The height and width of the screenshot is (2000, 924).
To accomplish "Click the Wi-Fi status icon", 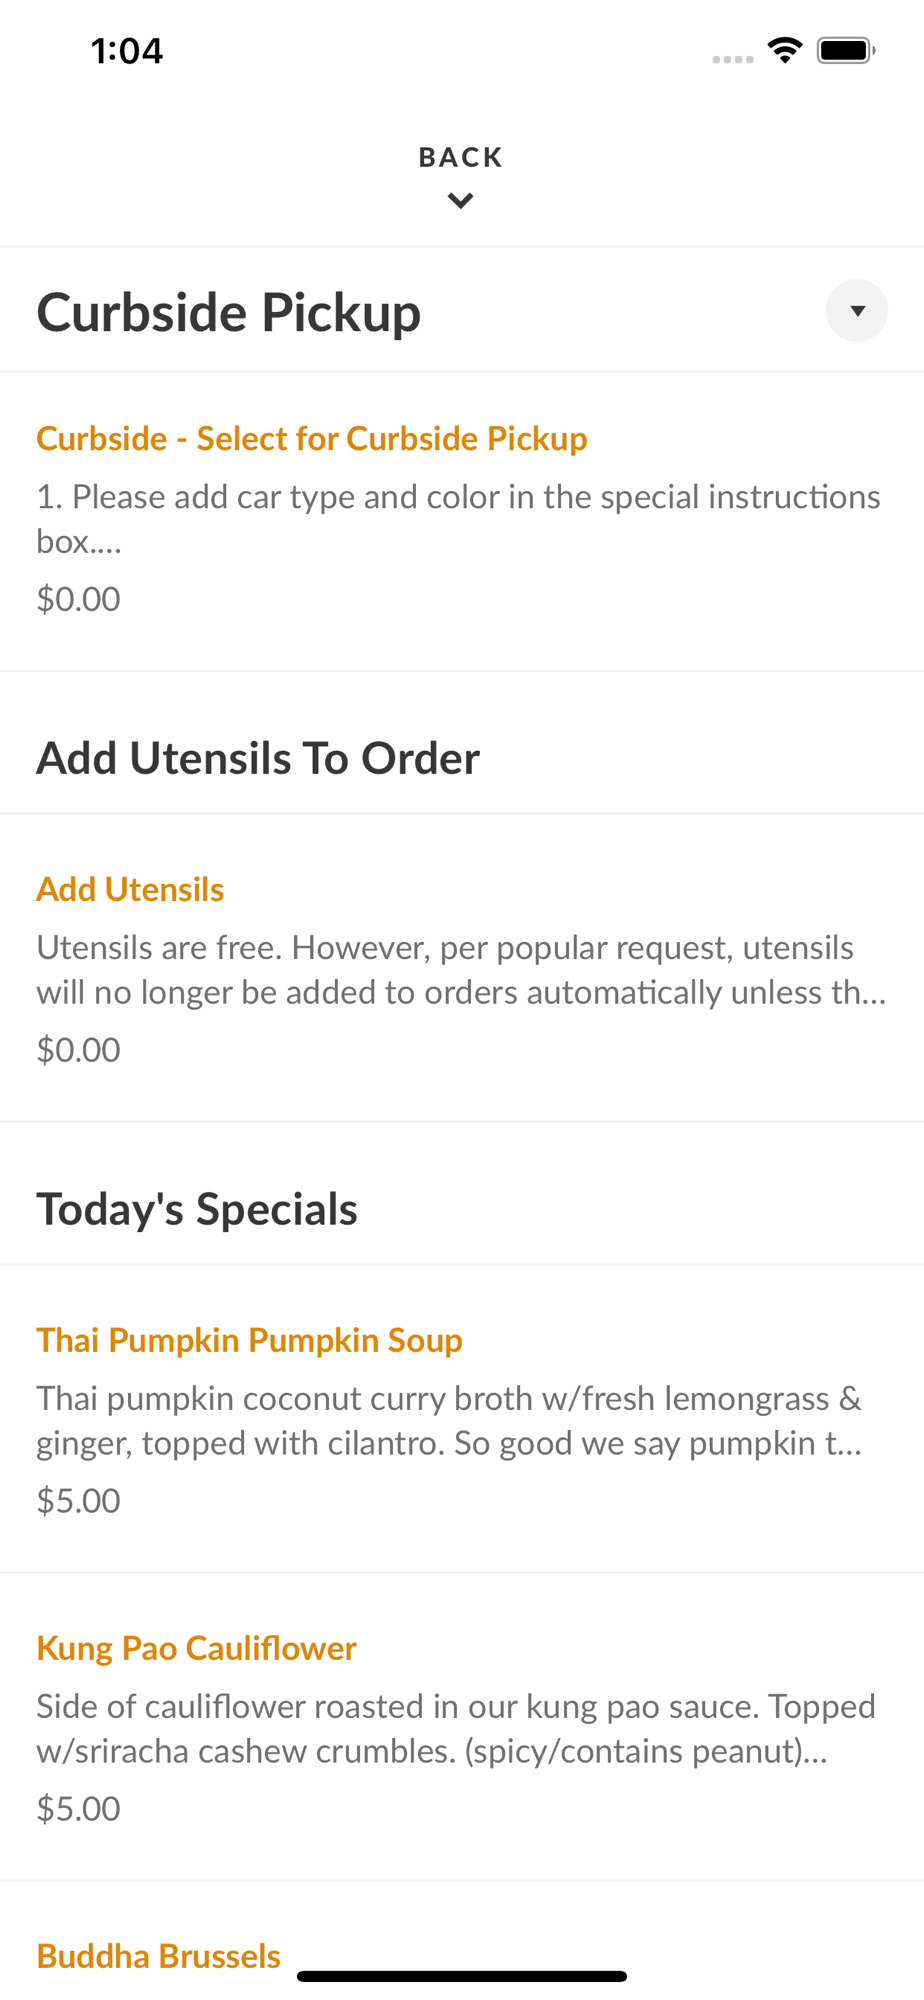I will pyautogui.click(x=785, y=50).
